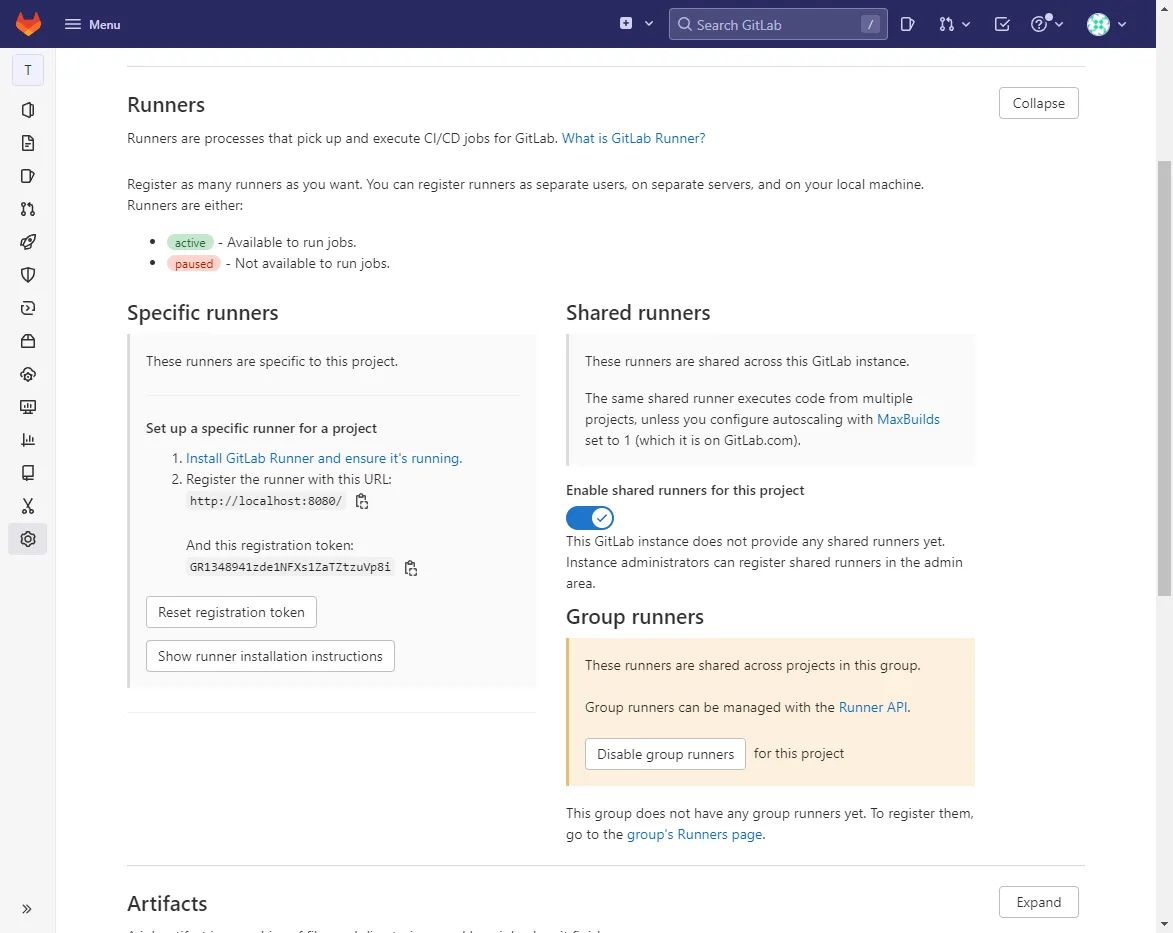Open the user avatar dropdown
This screenshot has width=1173, height=933.
tap(1107, 24)
